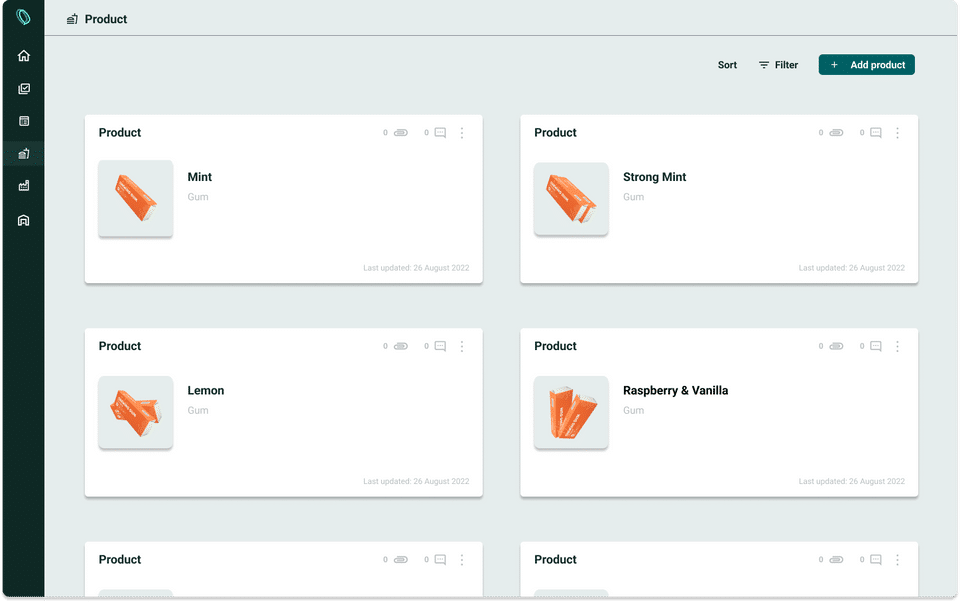Screen dimensions: 960x602
Task: Open the warehouse sidebar icon
Action: coord(24,220)
